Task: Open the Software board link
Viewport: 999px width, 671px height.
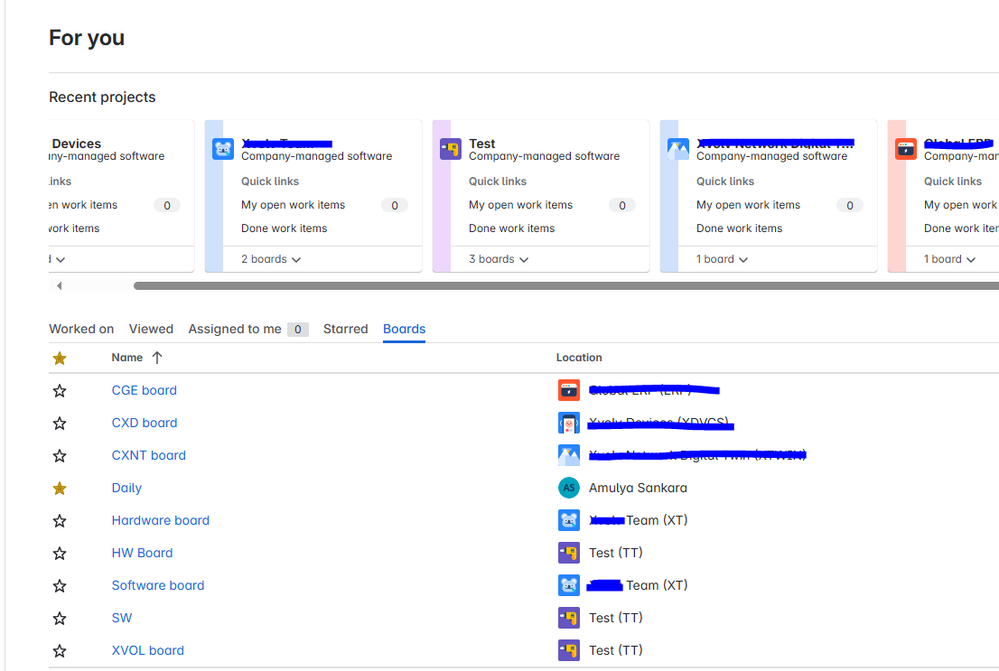Action: pos(158,585)
